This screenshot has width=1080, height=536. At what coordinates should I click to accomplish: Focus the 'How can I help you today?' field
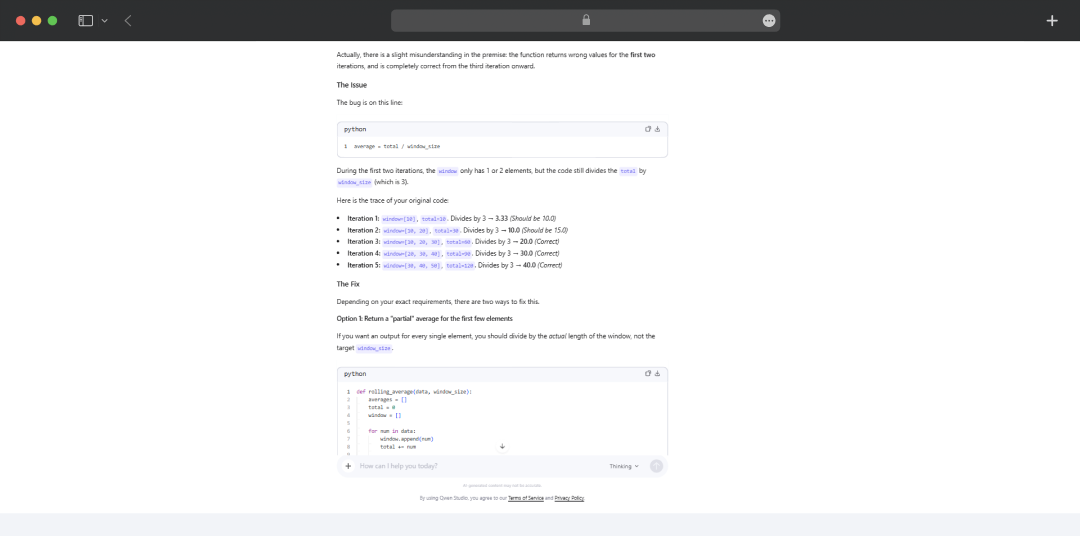click(481, 466)
